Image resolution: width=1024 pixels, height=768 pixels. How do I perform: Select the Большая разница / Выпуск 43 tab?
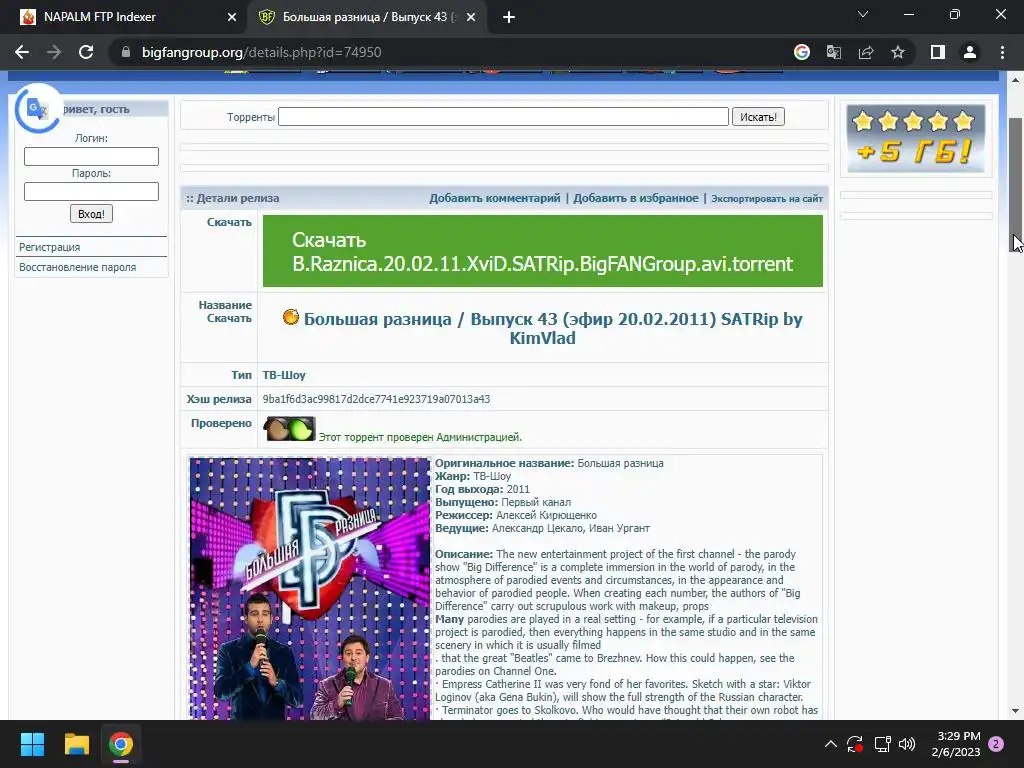pyautogui.click(x=368, y=18)
